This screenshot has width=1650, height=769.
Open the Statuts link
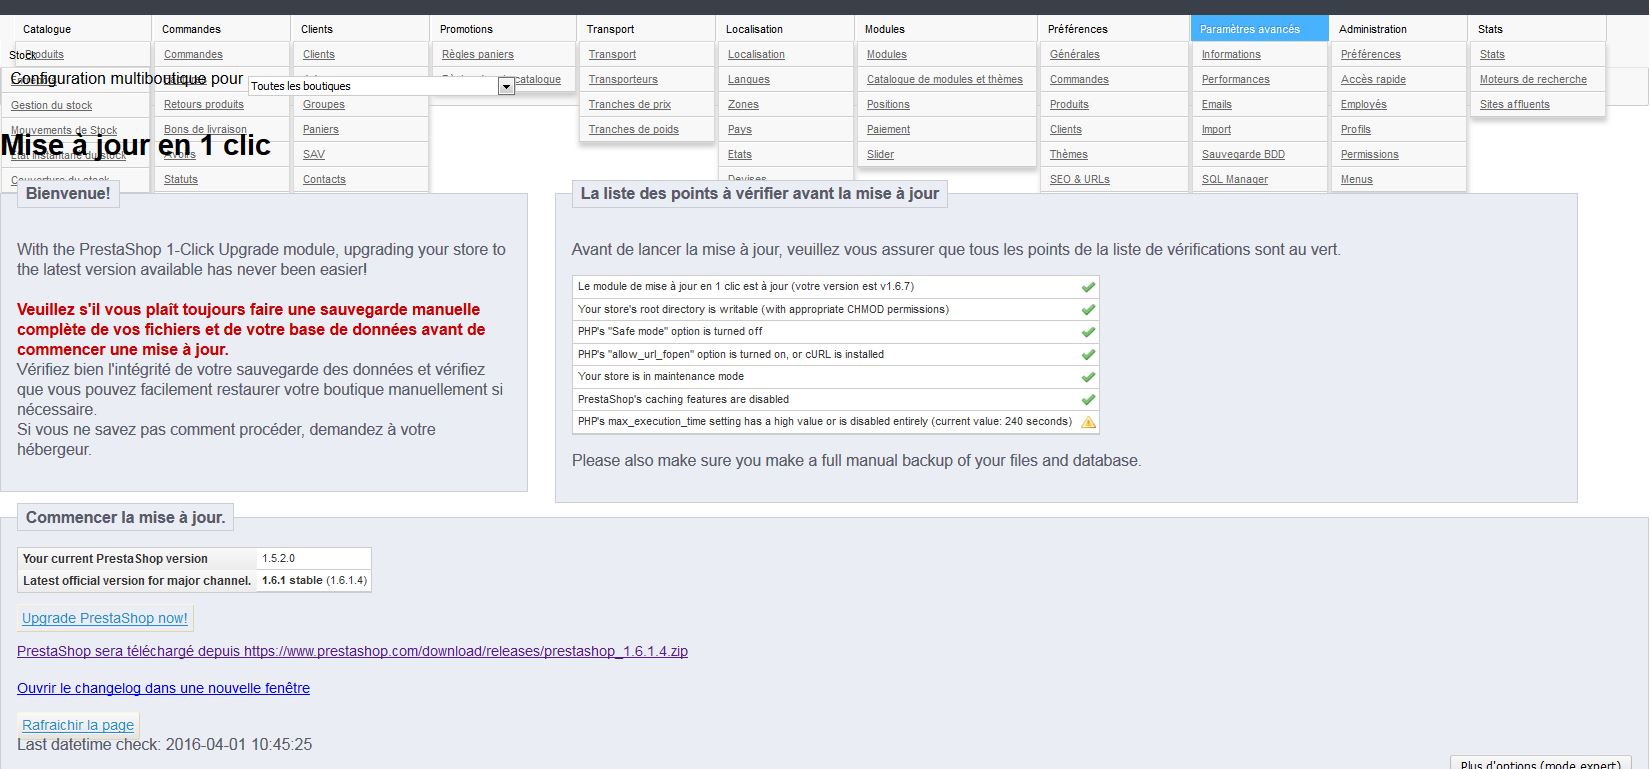(x=181, y=179)
